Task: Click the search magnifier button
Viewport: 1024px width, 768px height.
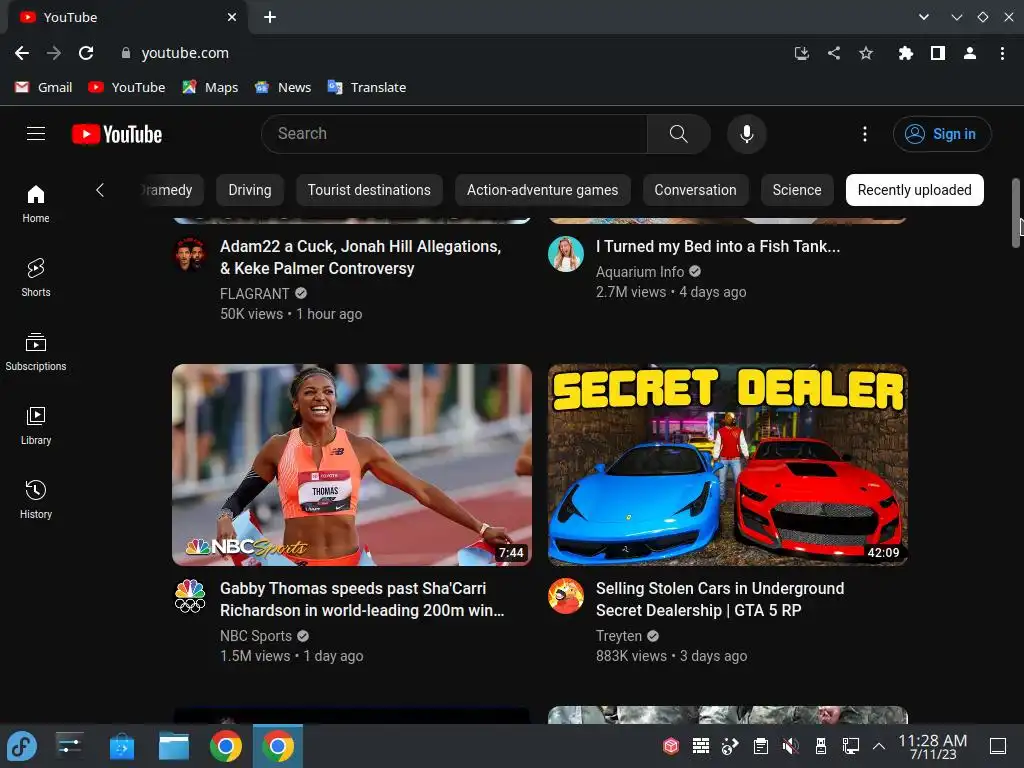Action: [679, 134]
